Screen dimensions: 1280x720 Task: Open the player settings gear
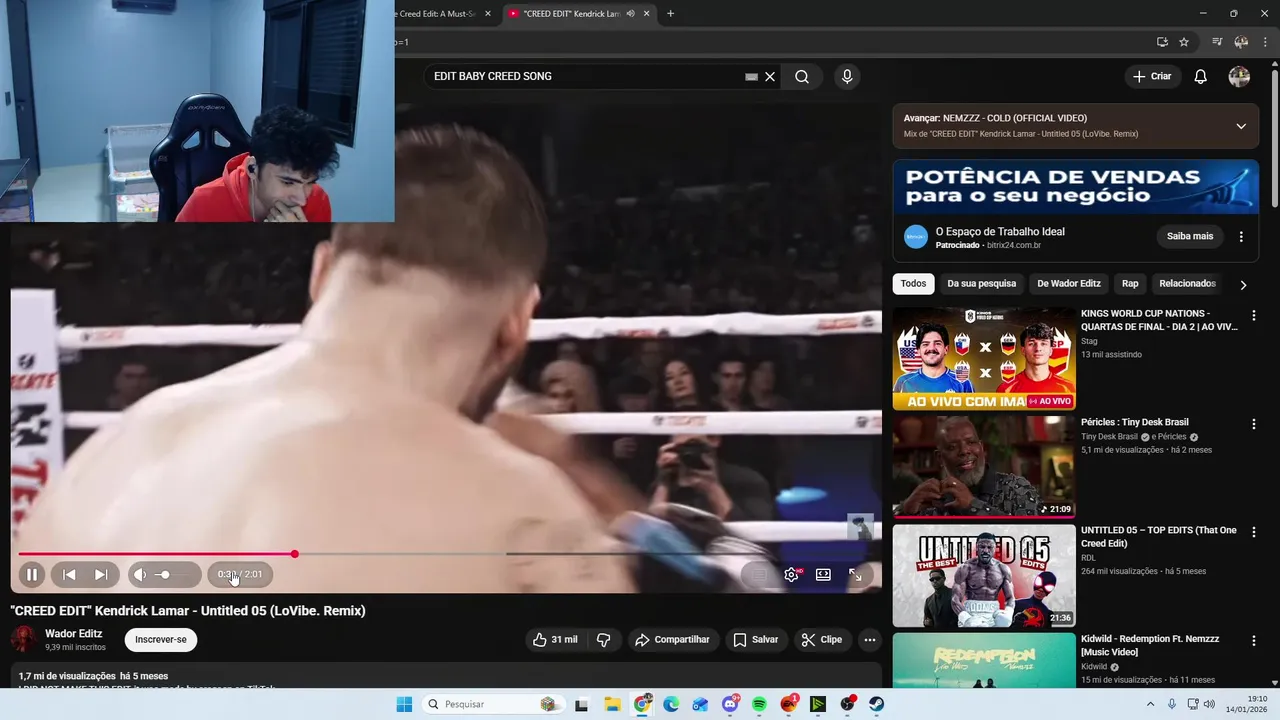click(x=791, y=575)
